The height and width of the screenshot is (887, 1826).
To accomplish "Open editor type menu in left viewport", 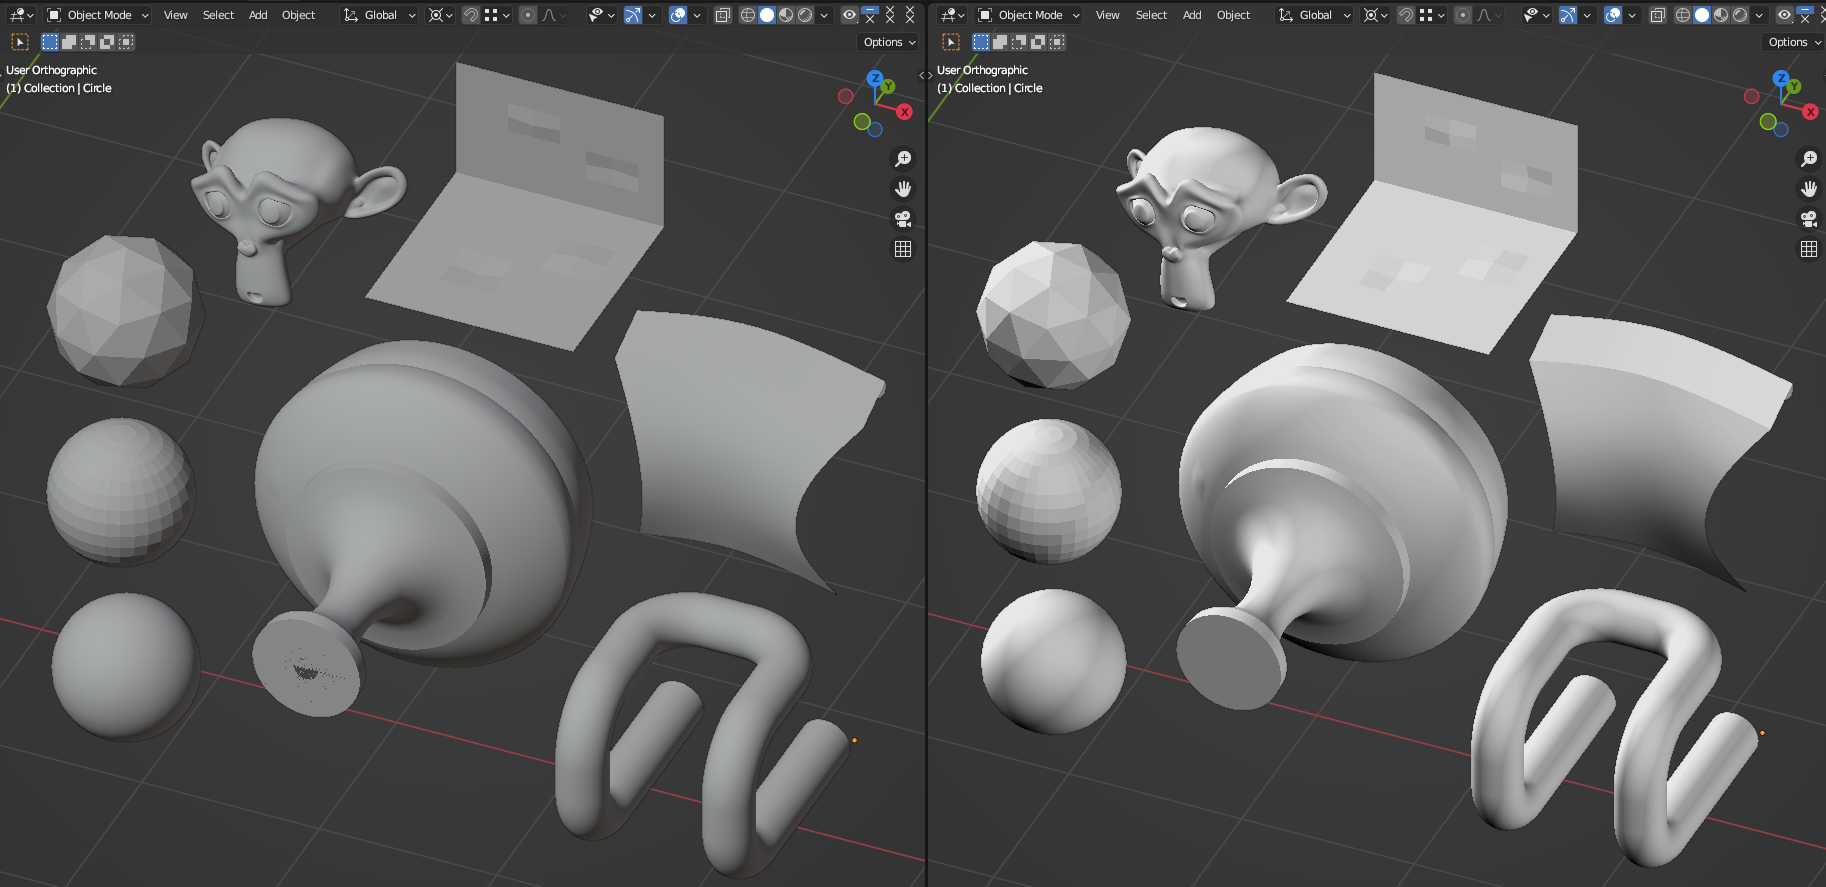I will coord(20,15).
